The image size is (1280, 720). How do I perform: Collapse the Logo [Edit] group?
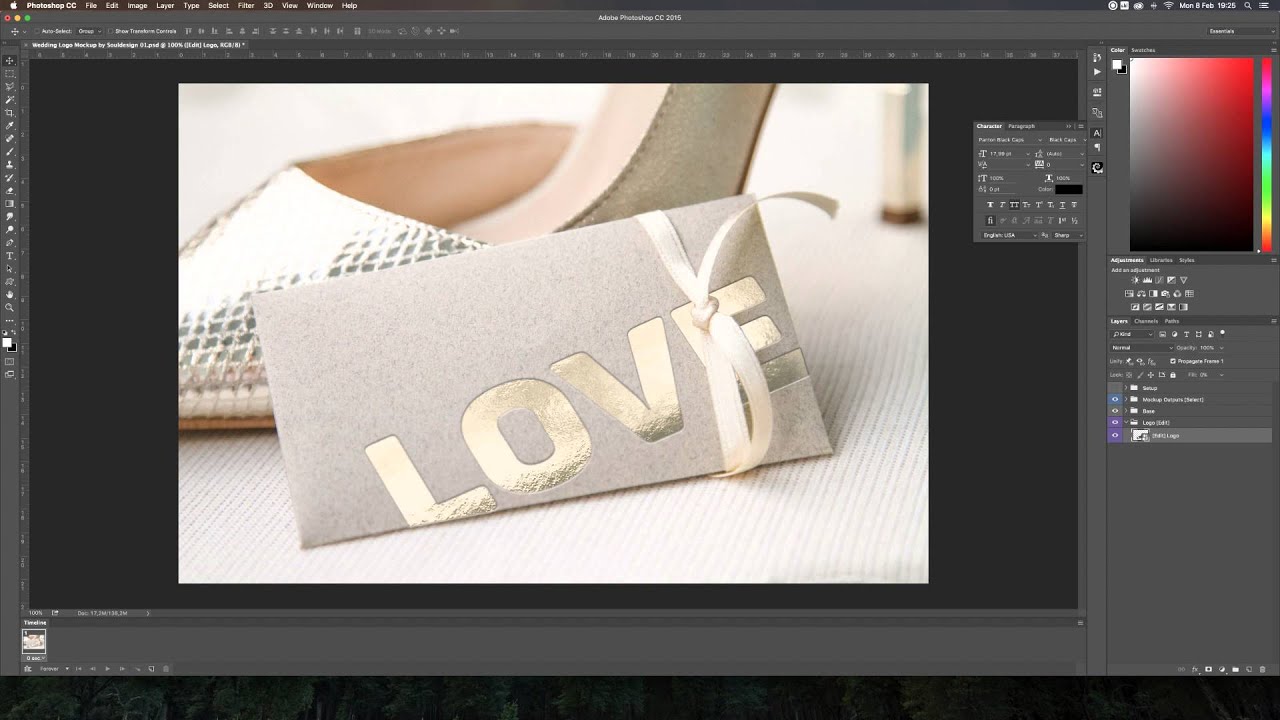pos(1126,422)
